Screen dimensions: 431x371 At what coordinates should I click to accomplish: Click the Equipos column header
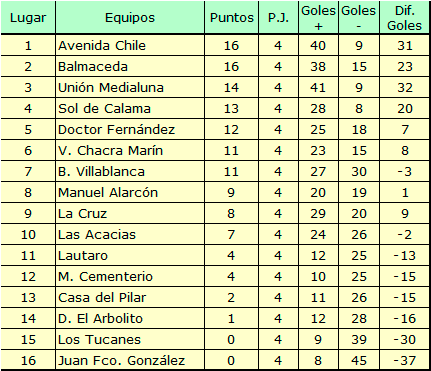click(x=130, y=17)
